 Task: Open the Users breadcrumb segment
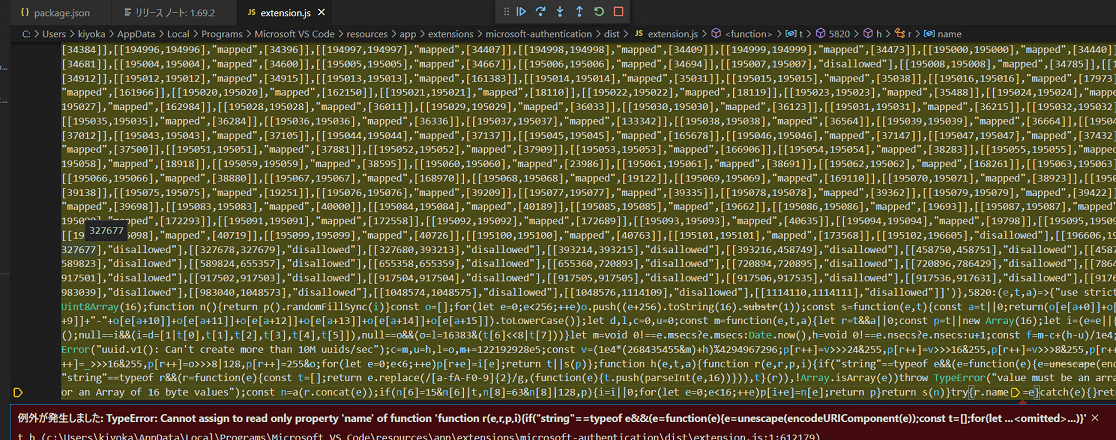tap(53, 33)
